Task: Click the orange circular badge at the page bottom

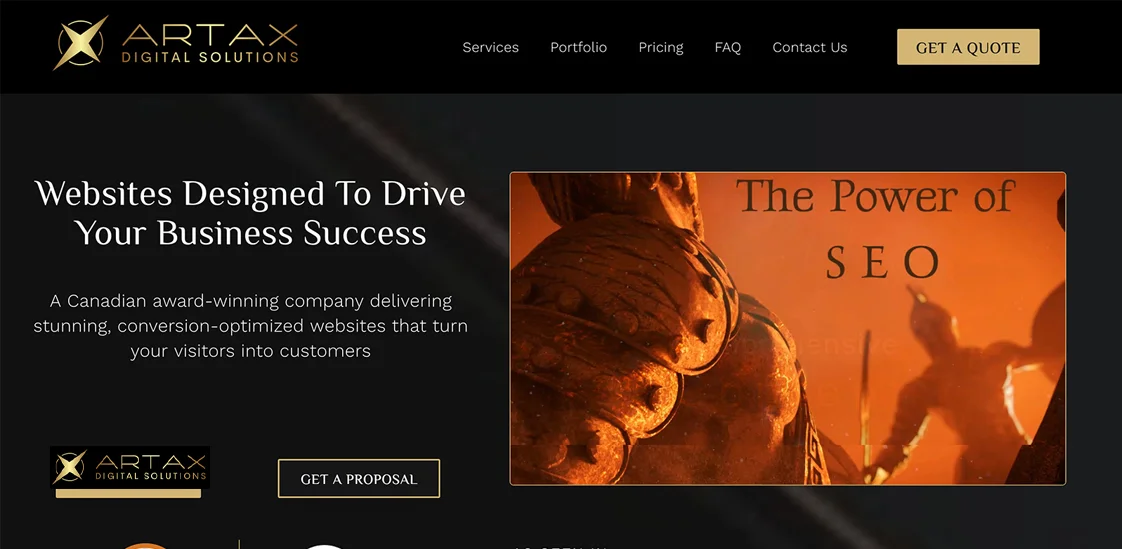Action: point(145,546)
